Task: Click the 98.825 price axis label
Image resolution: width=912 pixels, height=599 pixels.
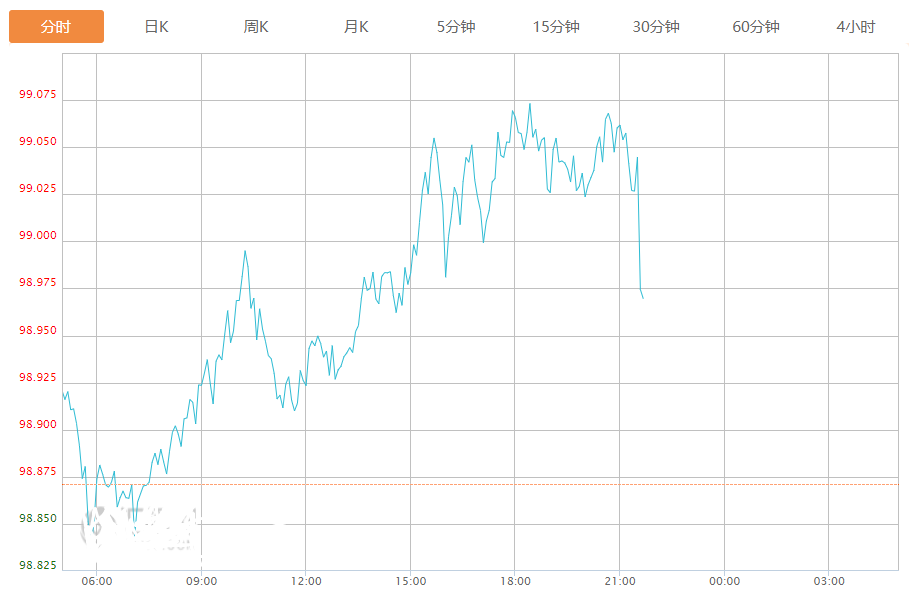Action: click(38, 566)
